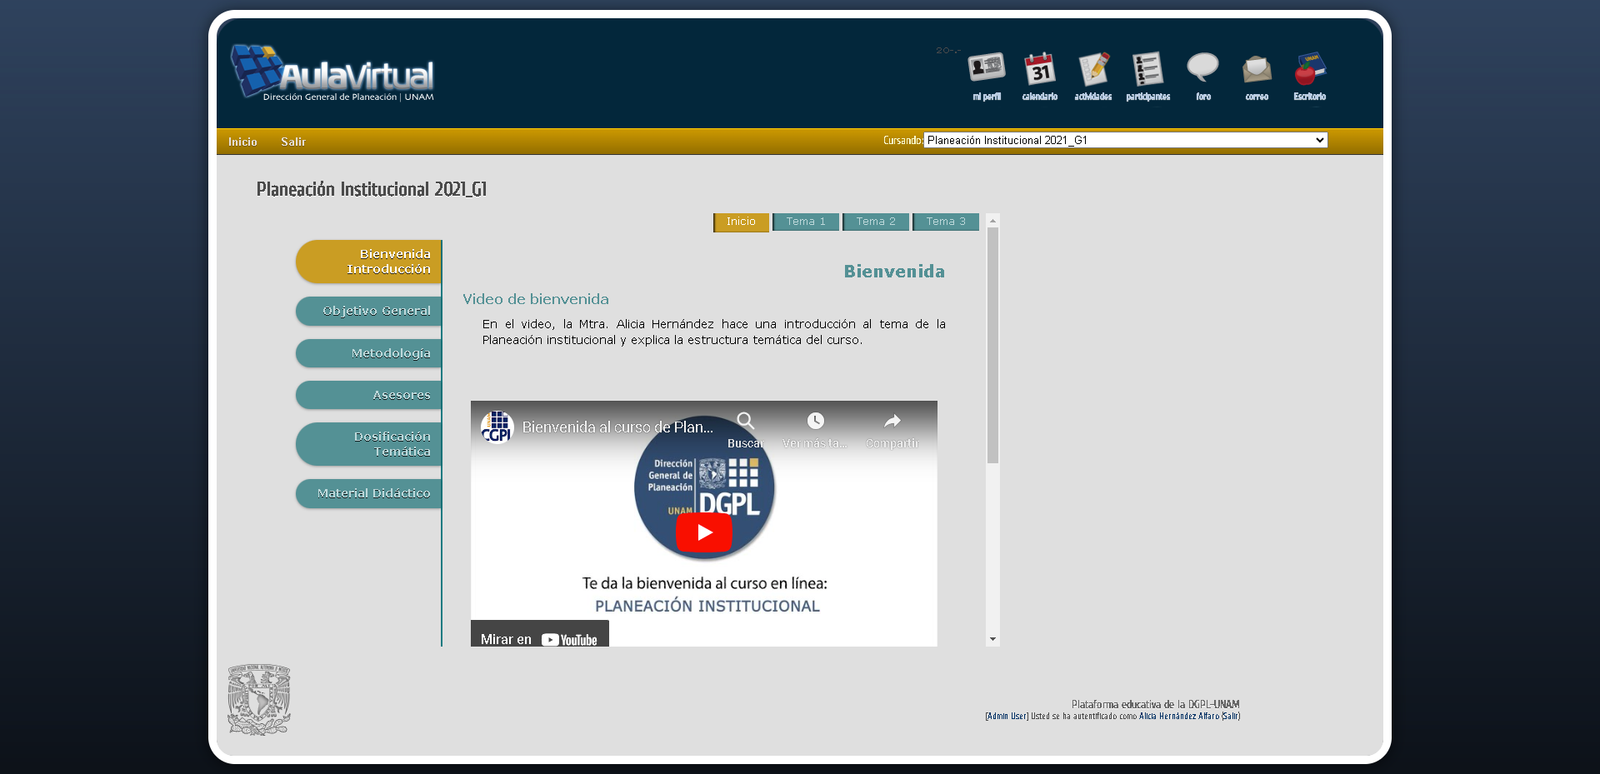
Task: Open the Escritorio icon
Action: (1309, 70)
